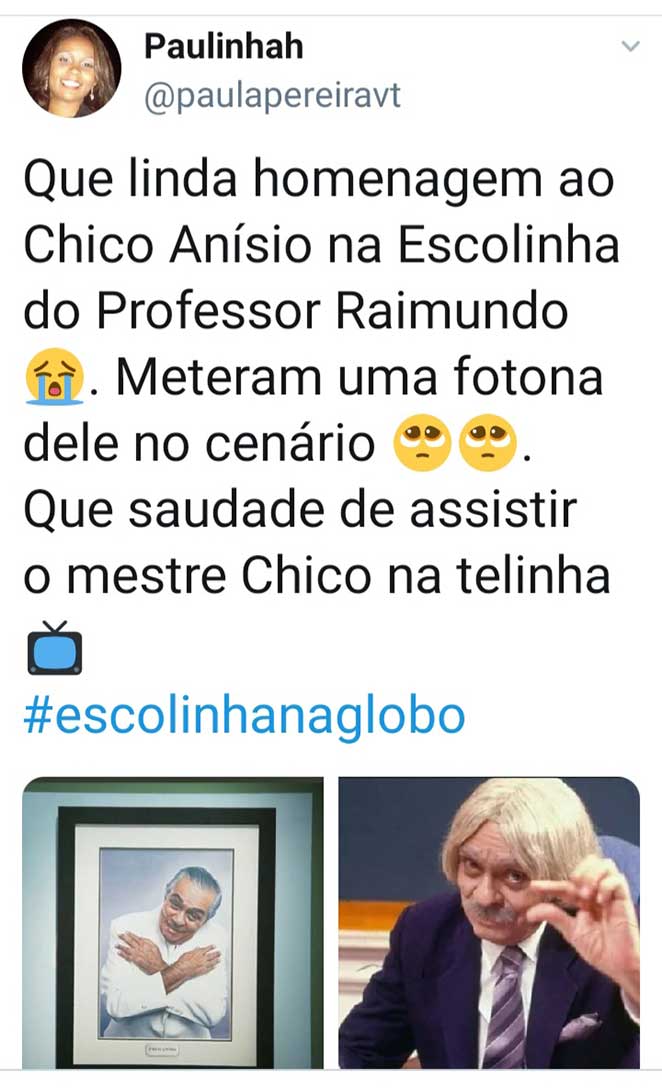Image resolution: width=662 pixels, height=1091 pixels.
Task: Select the second teary-eyed emoji before the period
Action: 487,443
